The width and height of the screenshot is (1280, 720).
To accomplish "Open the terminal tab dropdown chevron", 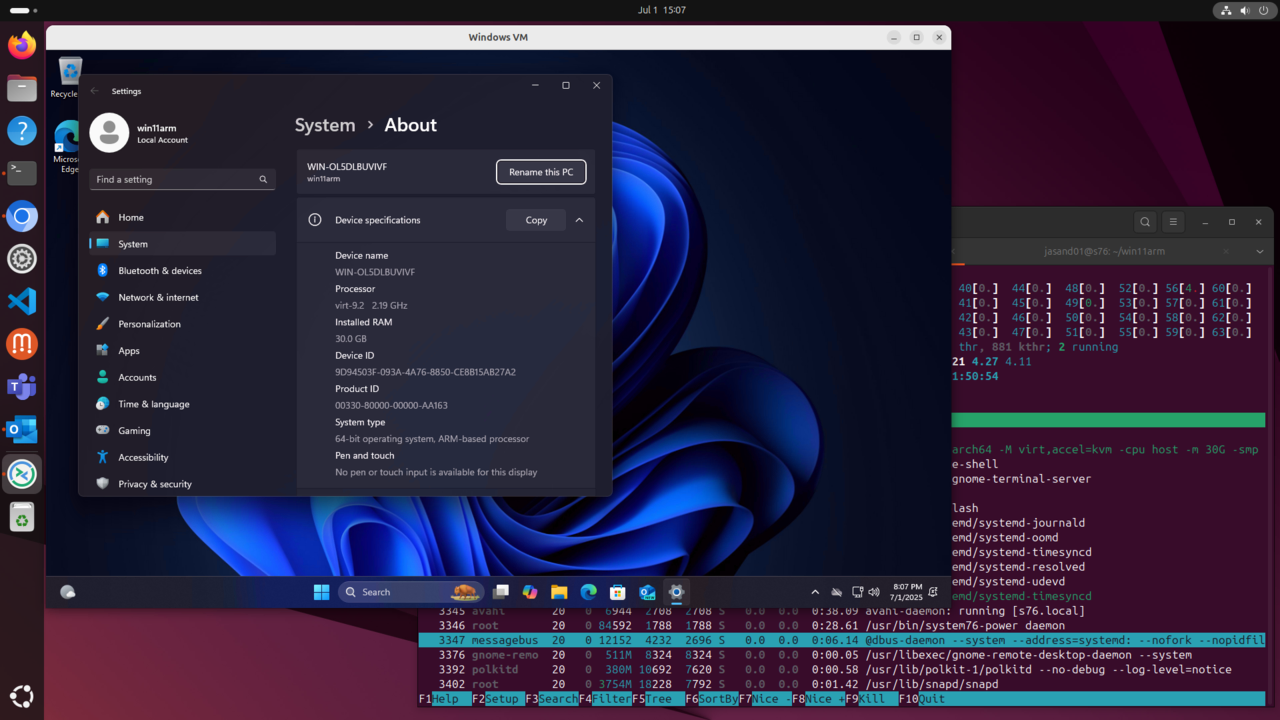I will coord(1259,251).
